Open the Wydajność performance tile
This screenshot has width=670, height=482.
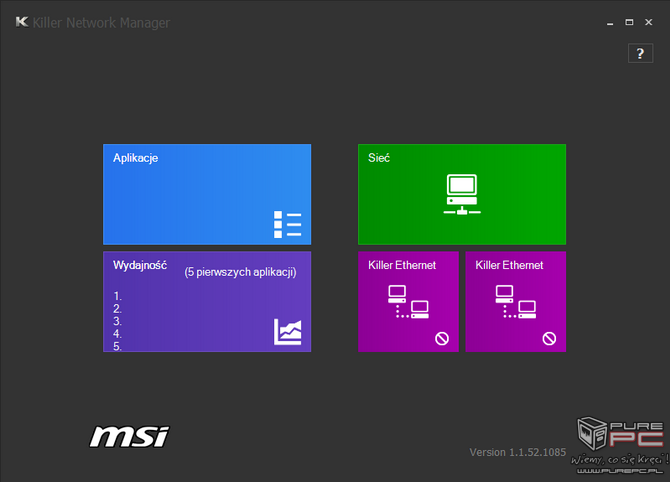point(207,302)
